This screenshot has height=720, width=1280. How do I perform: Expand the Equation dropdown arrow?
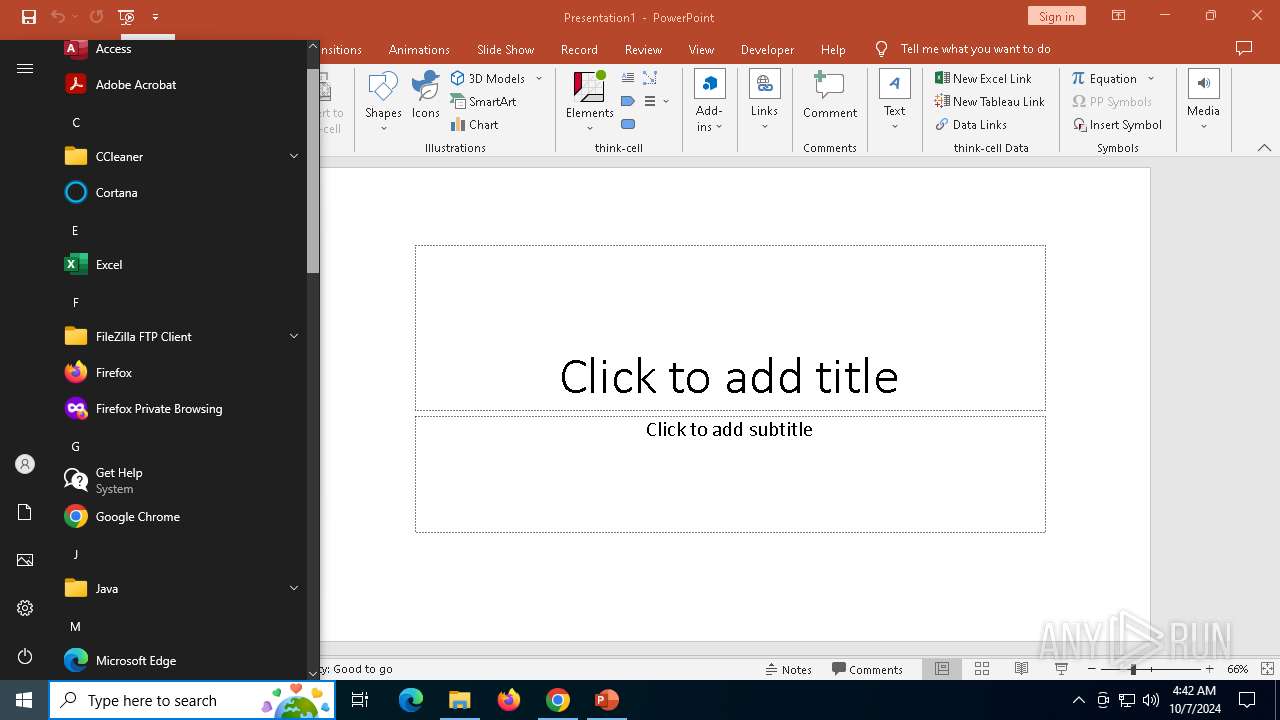pyautogui.click(x=1151, y=78)
